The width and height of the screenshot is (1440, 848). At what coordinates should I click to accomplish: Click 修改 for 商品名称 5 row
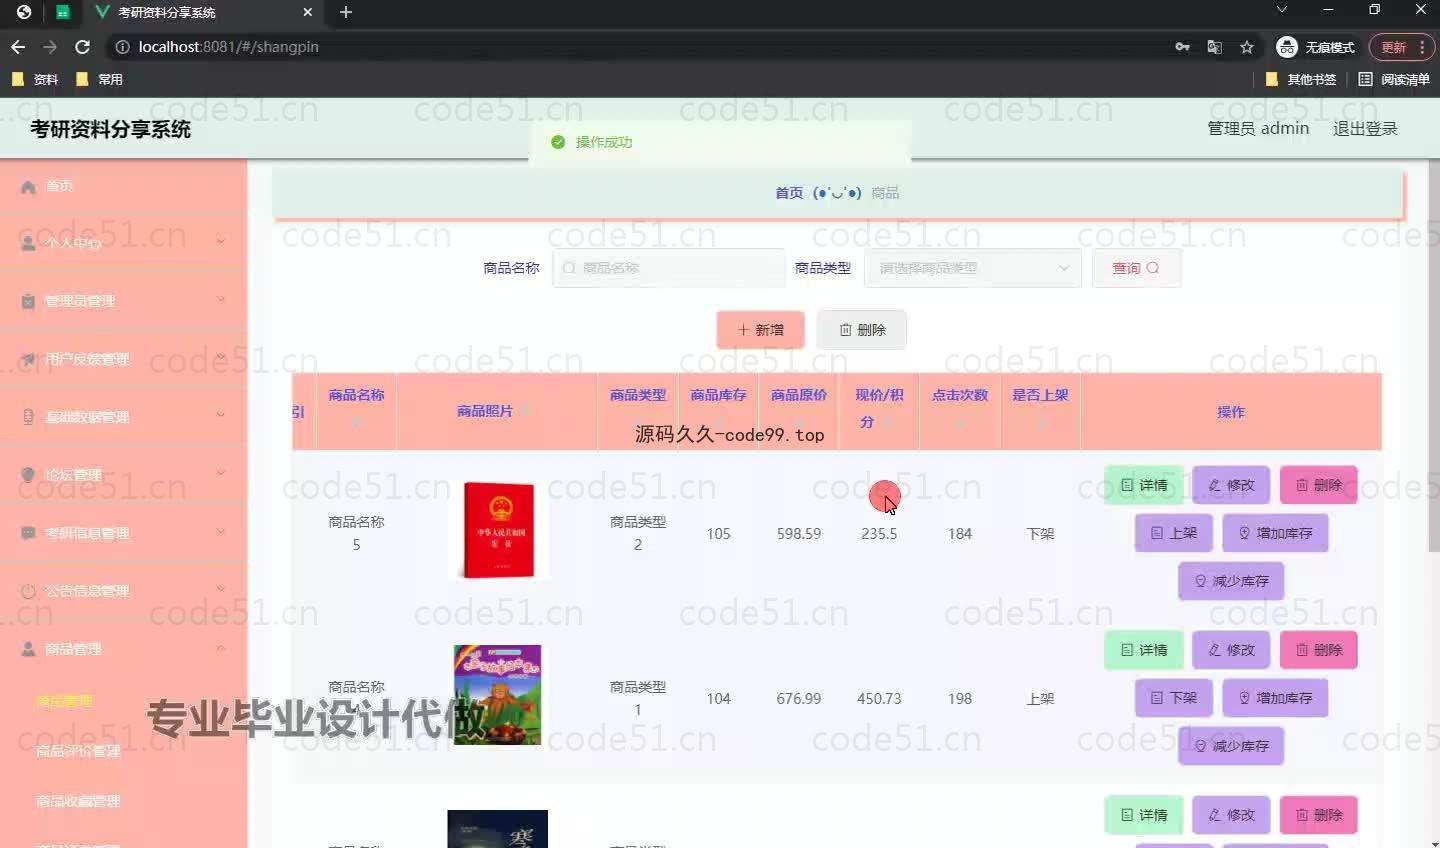tap(1231, 485)
